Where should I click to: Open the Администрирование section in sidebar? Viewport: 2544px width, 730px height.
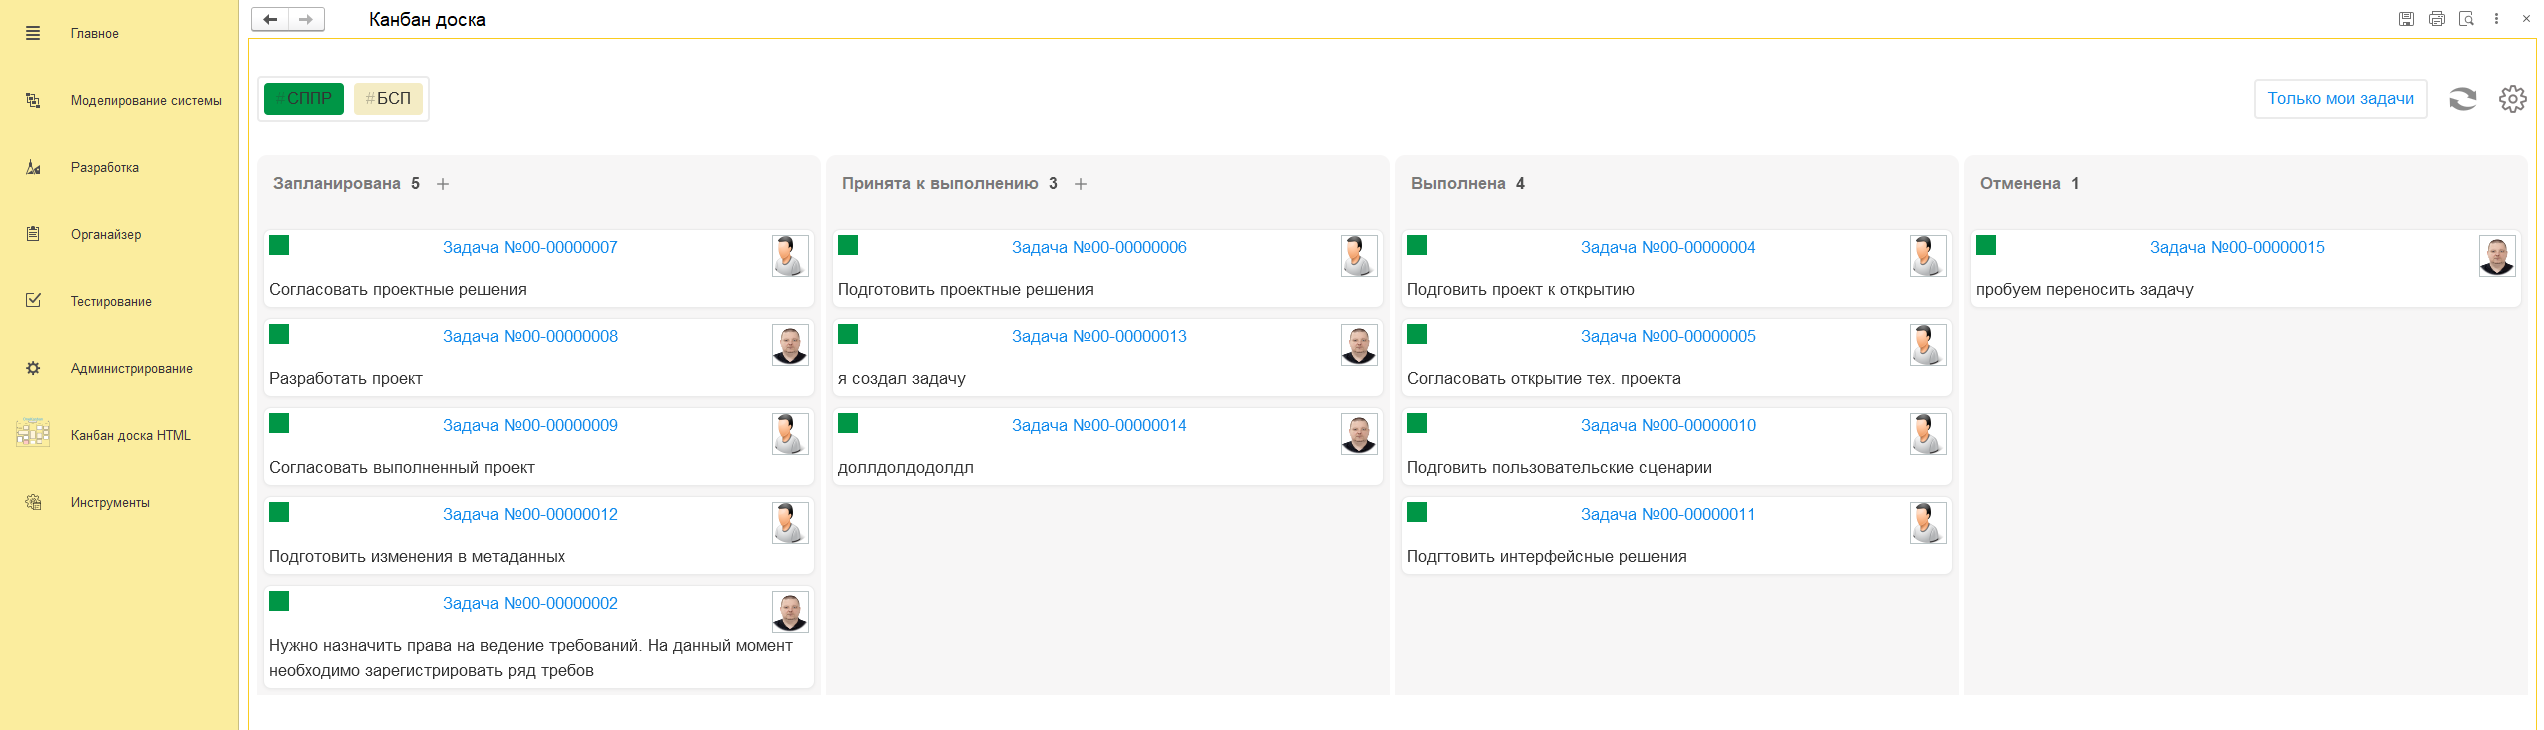point(131,368)
